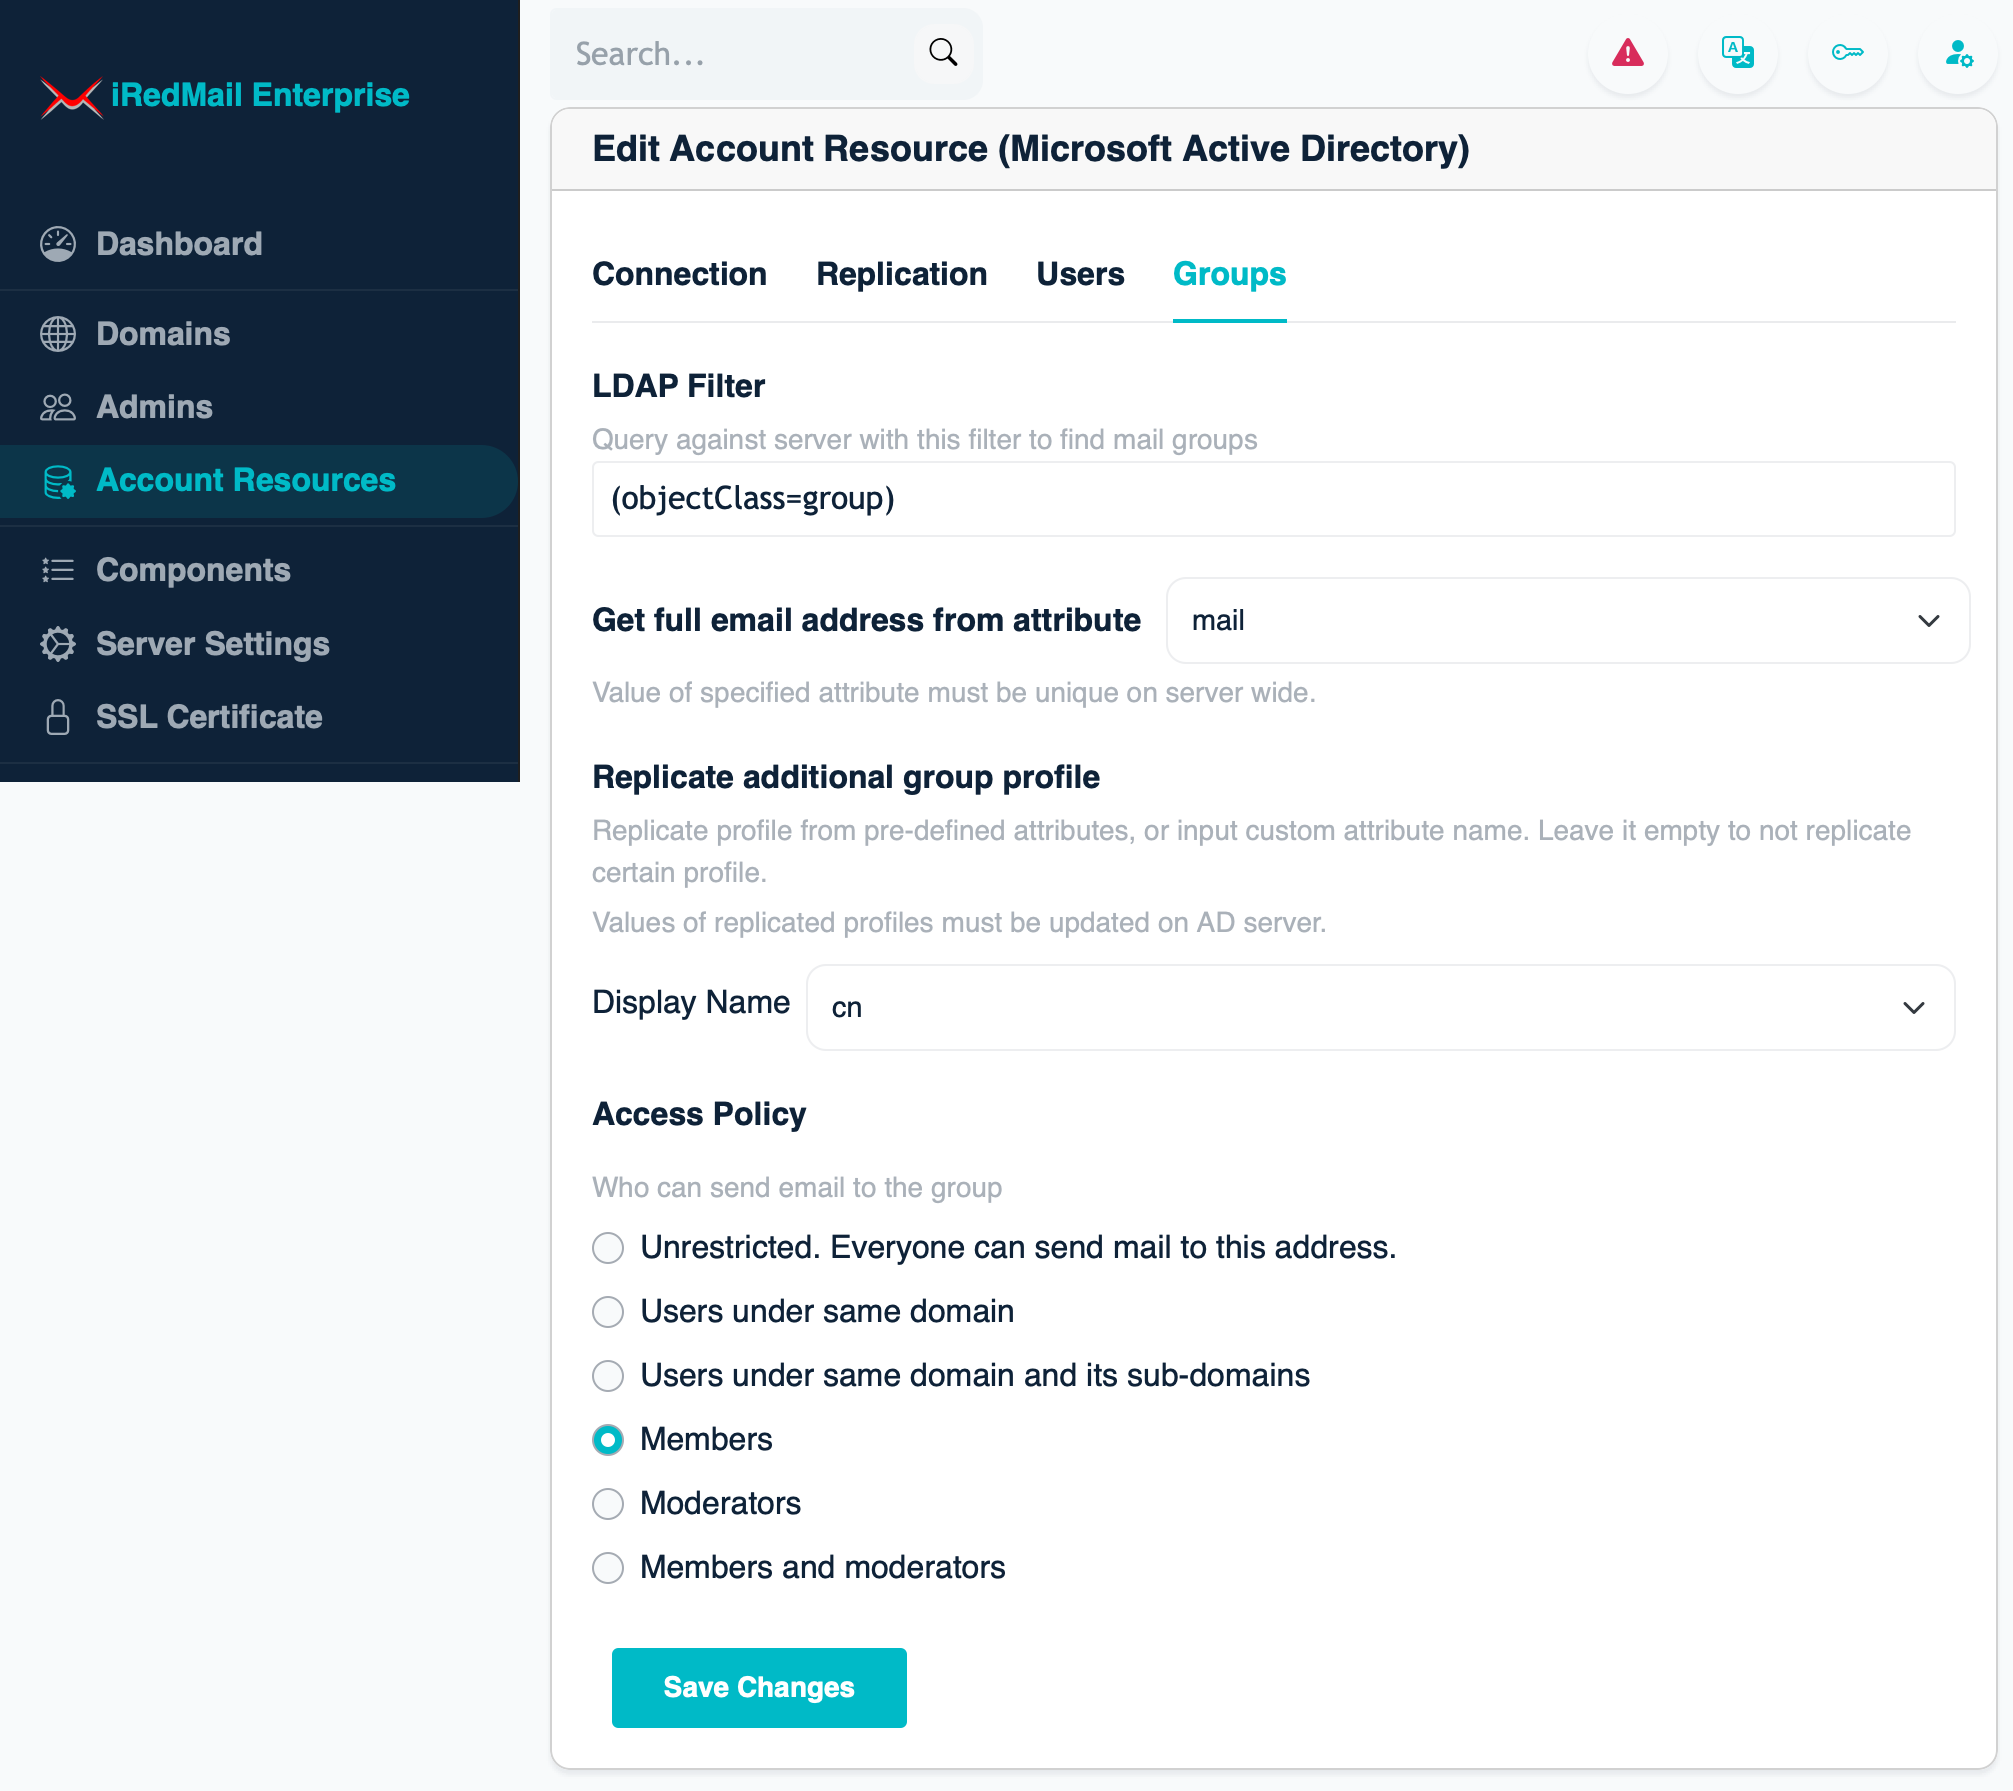Viewport: 2013px width, 1791px height.
Task: Click the Domains globe icon
Action: [58, 334]
